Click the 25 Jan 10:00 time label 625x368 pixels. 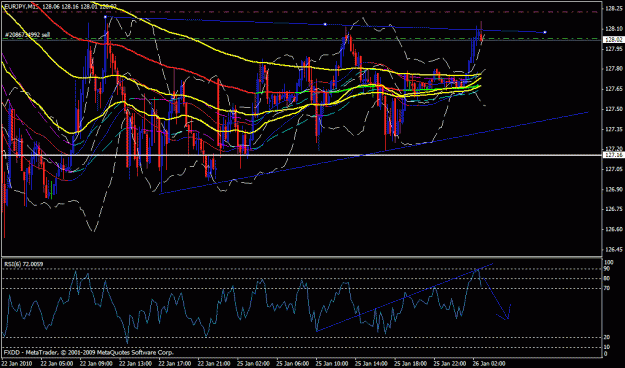pos(331,364)
